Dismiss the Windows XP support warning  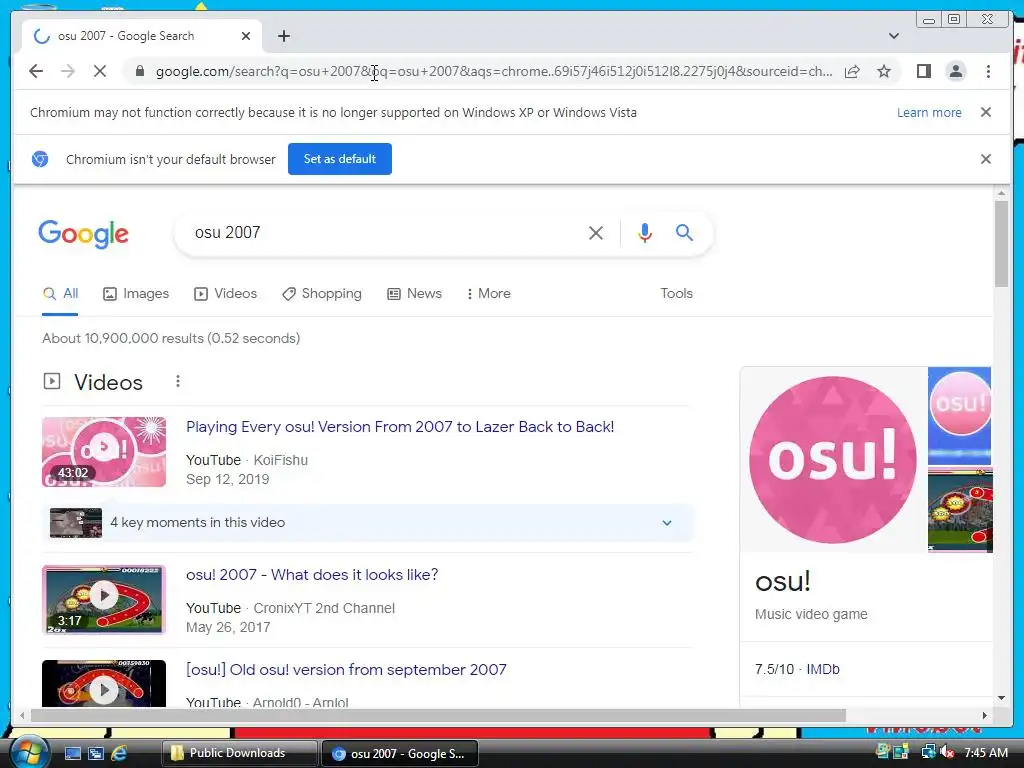click(986, 112)
